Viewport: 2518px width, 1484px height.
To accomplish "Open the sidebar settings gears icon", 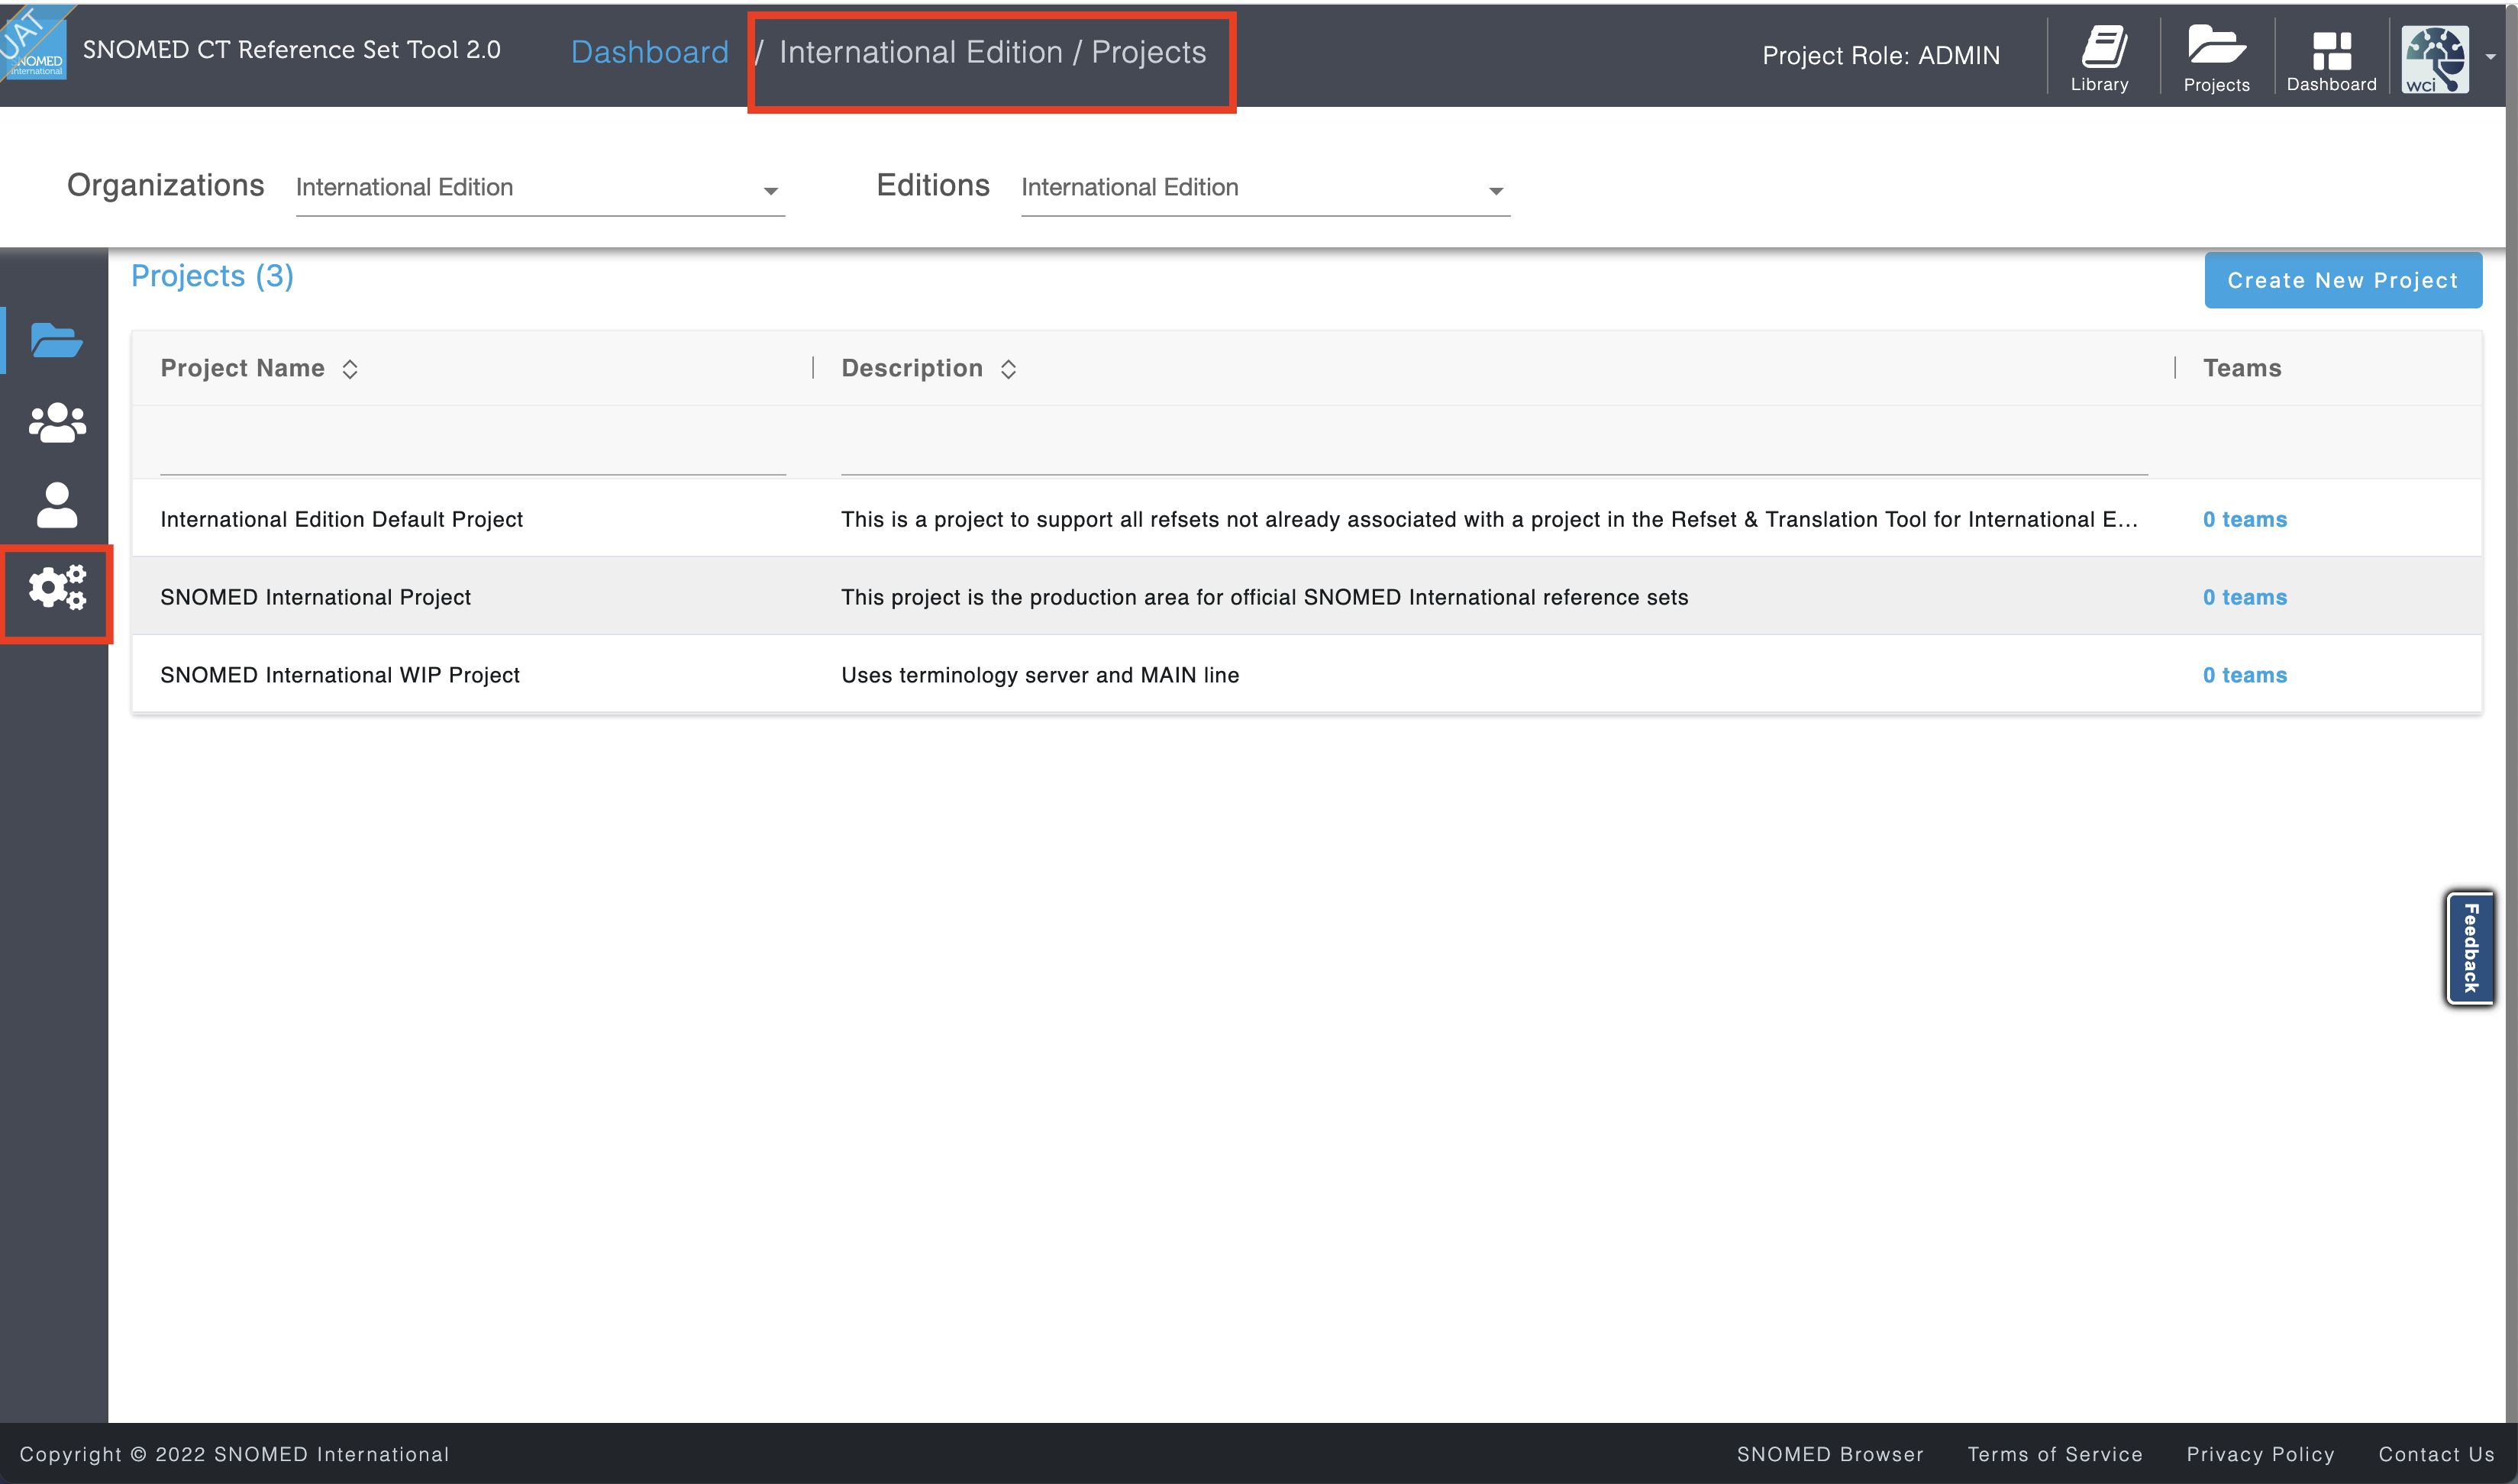I will click(57, 588).
